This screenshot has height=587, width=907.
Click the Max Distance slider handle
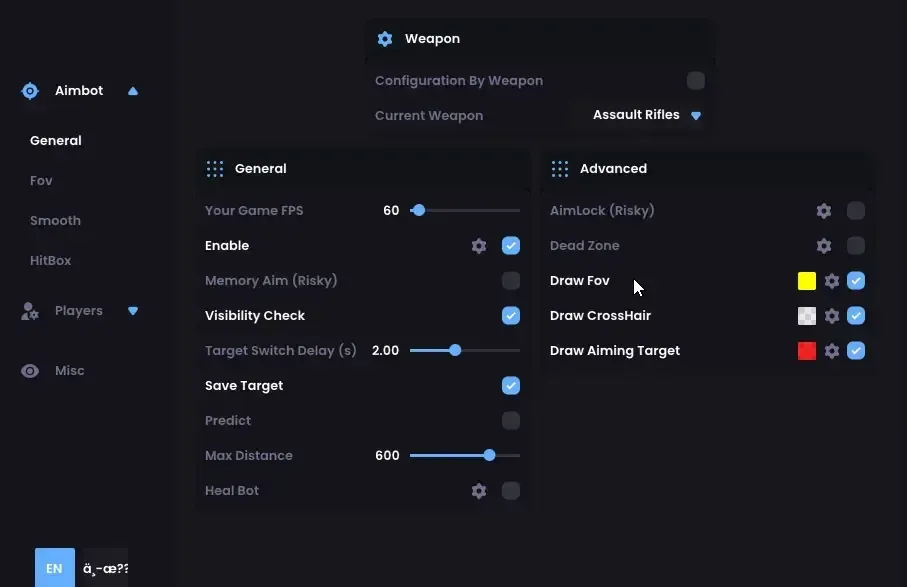(x=489, y=456)
